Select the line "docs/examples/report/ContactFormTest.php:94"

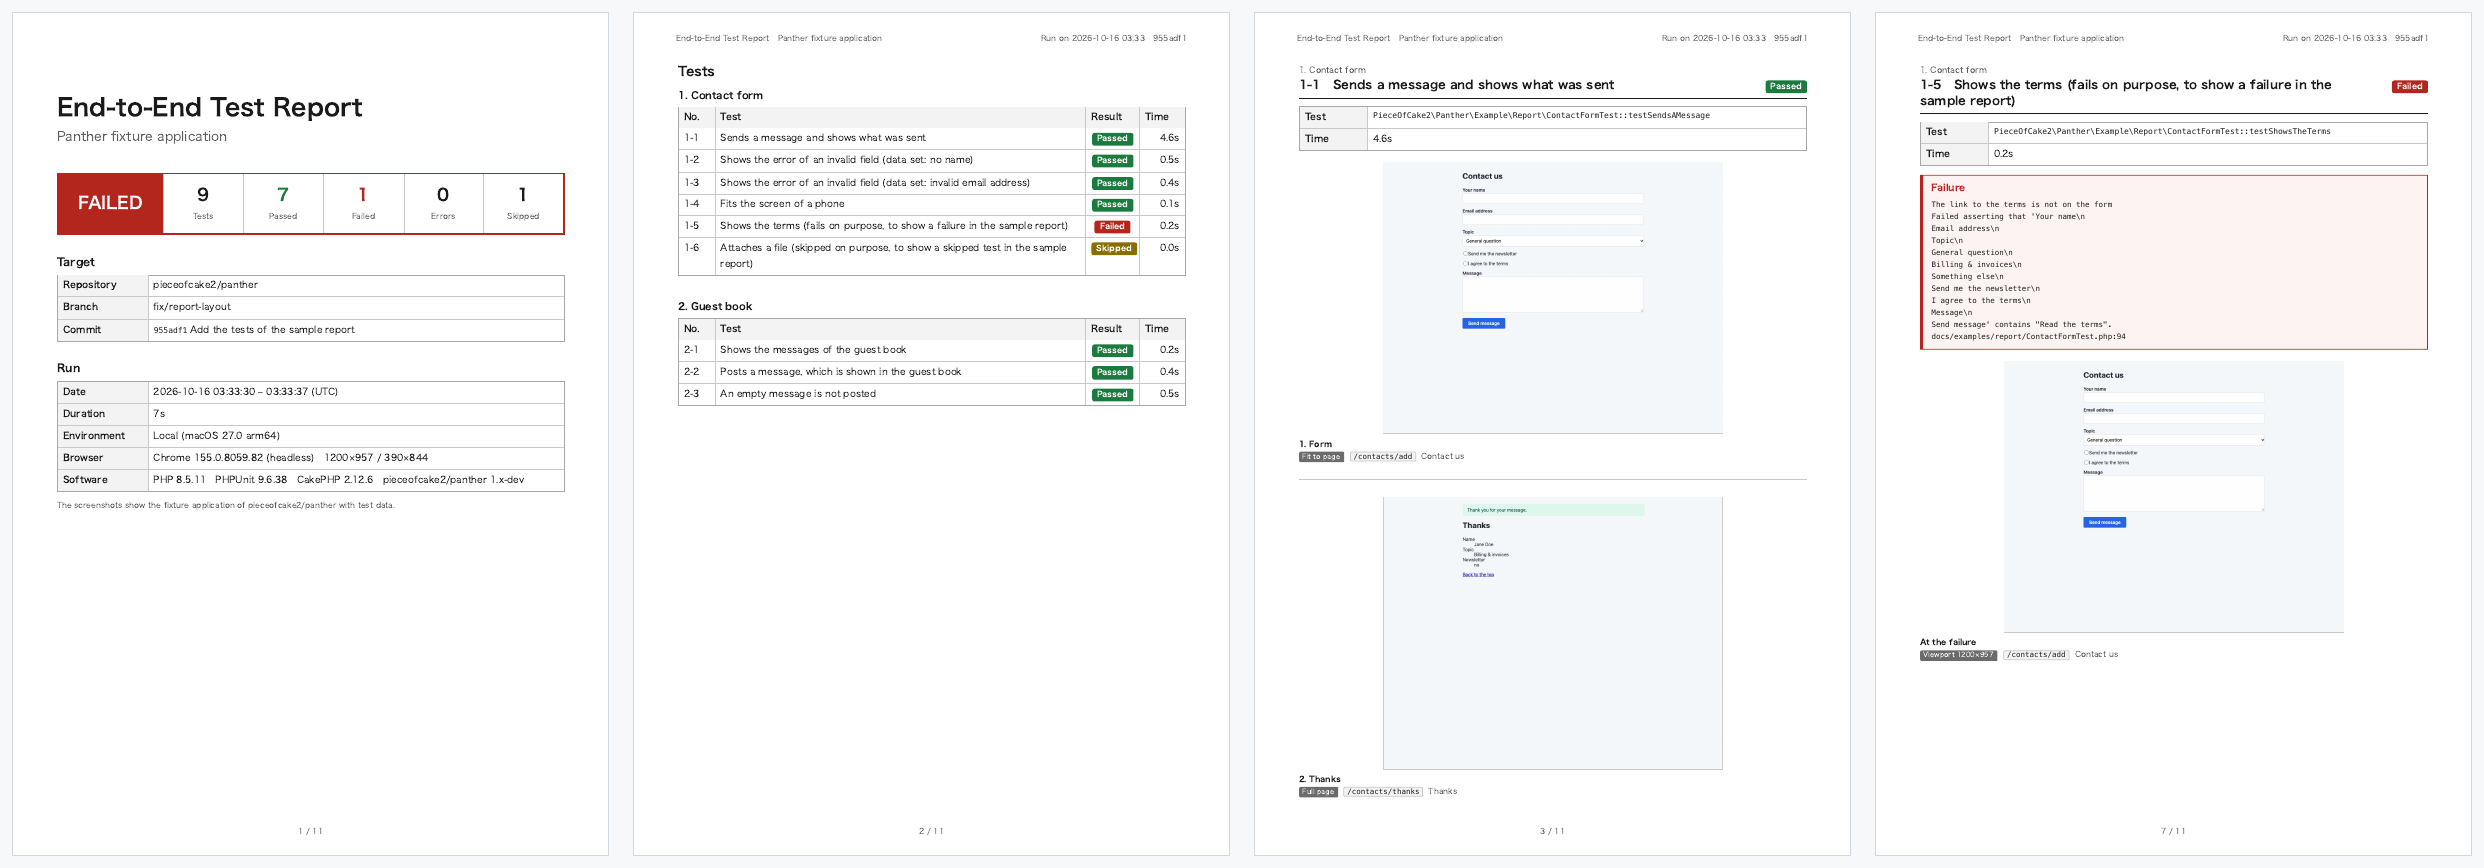point(2028,337)
